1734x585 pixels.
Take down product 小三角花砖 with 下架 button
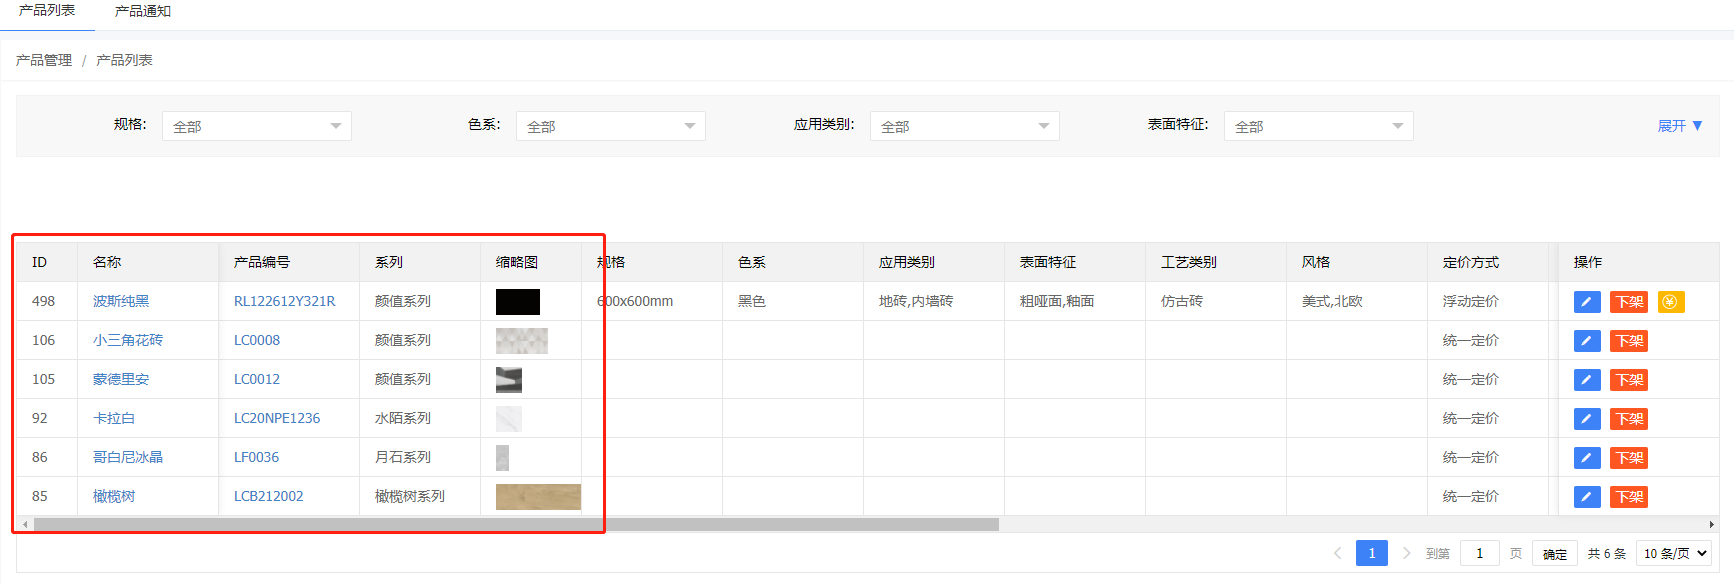pos(1629,341)
